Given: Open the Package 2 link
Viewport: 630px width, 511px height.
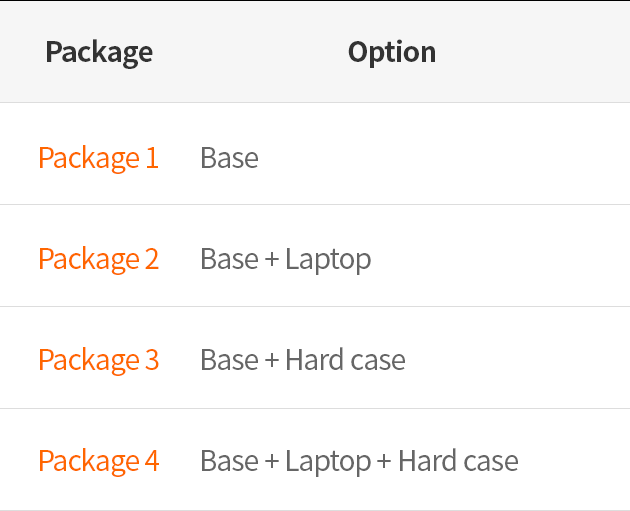Looking at the screenshot, I should pos(98,259).
